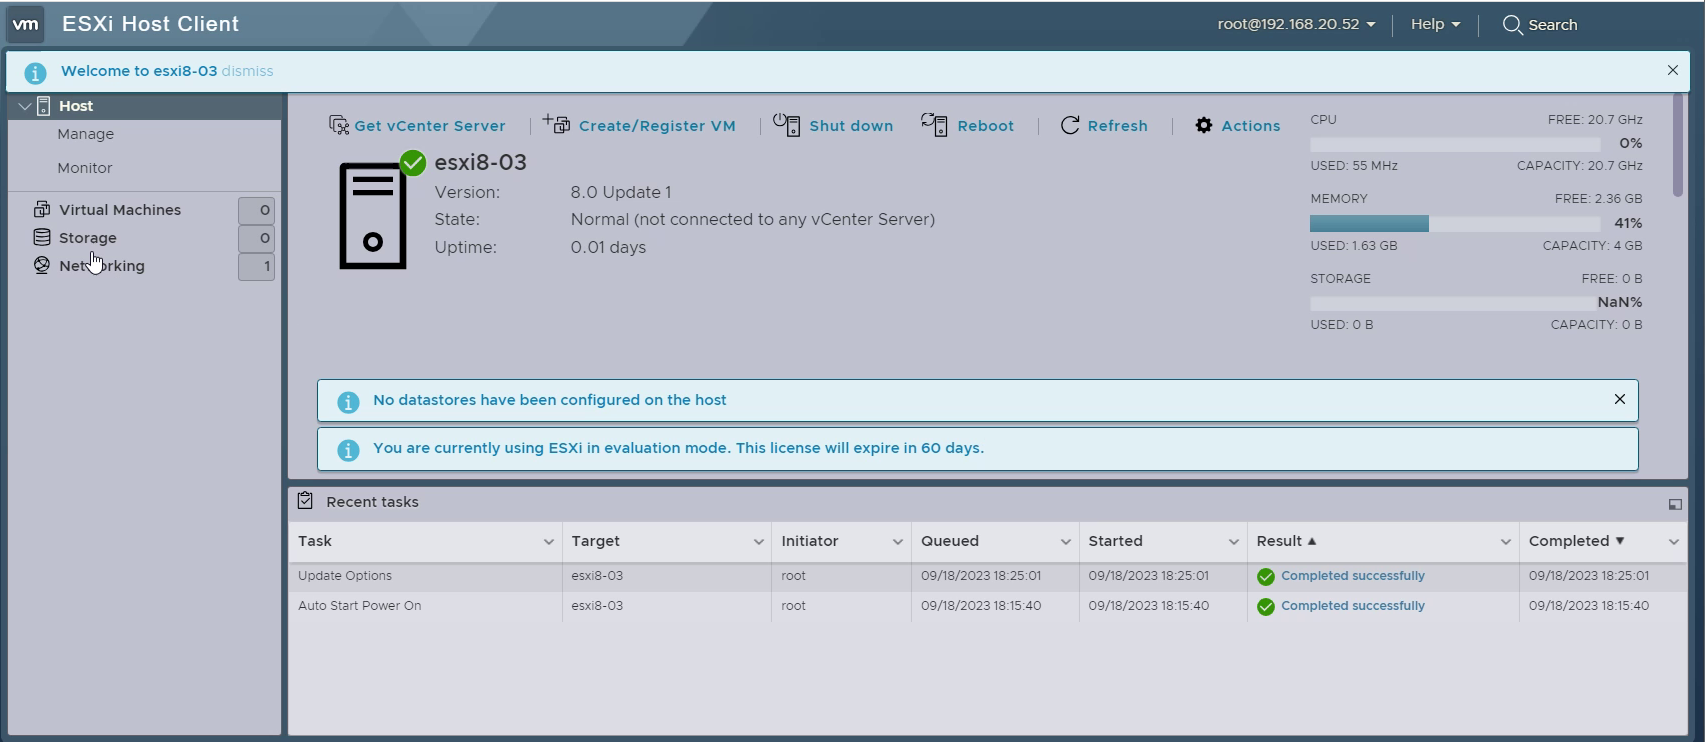Screen dimensions: 1705x742
Task: Collapse the Host tree node
Action: coord(25,106)
